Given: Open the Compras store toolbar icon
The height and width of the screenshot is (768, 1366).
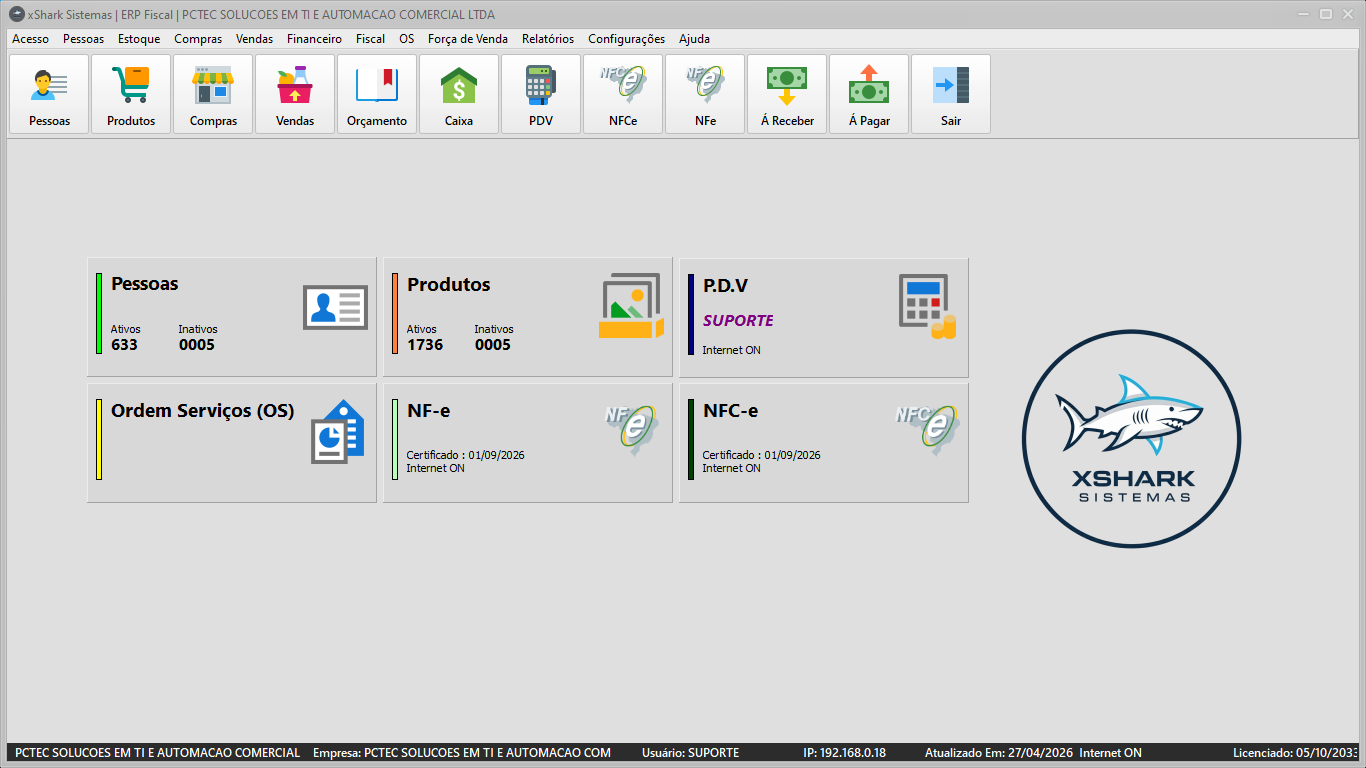Looking at the screenshot, I should click(213, 94).
